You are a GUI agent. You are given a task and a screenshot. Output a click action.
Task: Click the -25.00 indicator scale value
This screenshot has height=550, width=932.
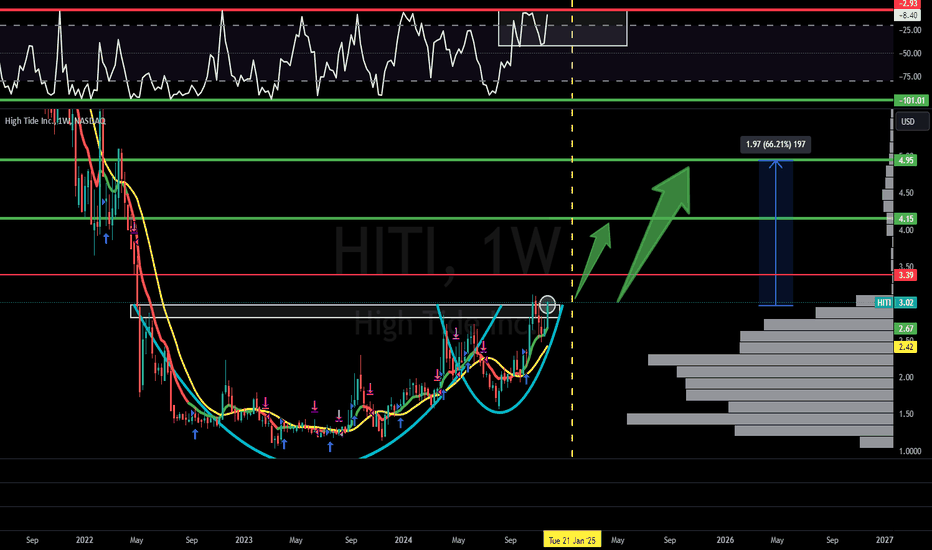coord(910,30)
